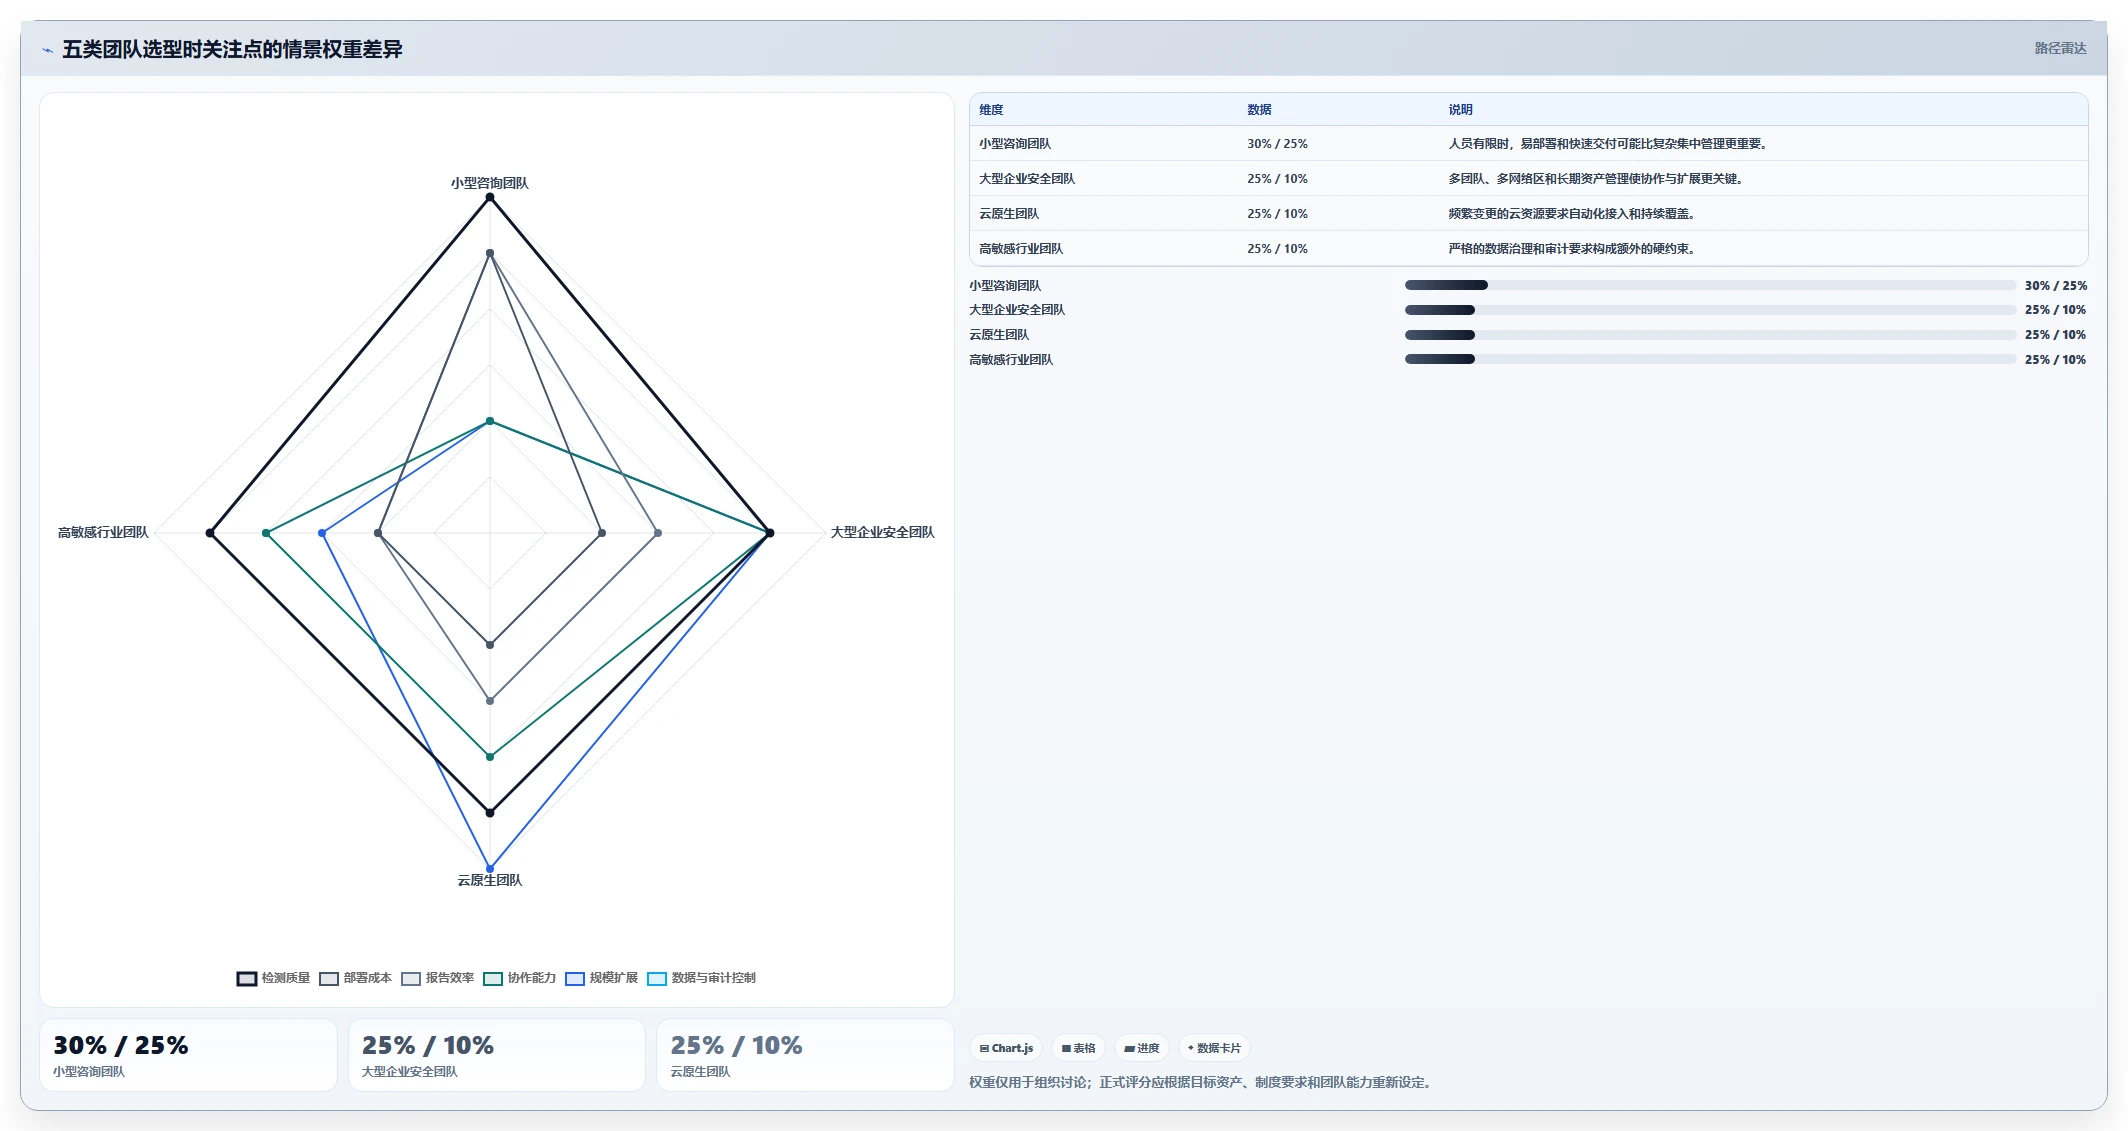Click the 云原生团队 progress bar
2128x1131 pixels.
(1710, 335)
